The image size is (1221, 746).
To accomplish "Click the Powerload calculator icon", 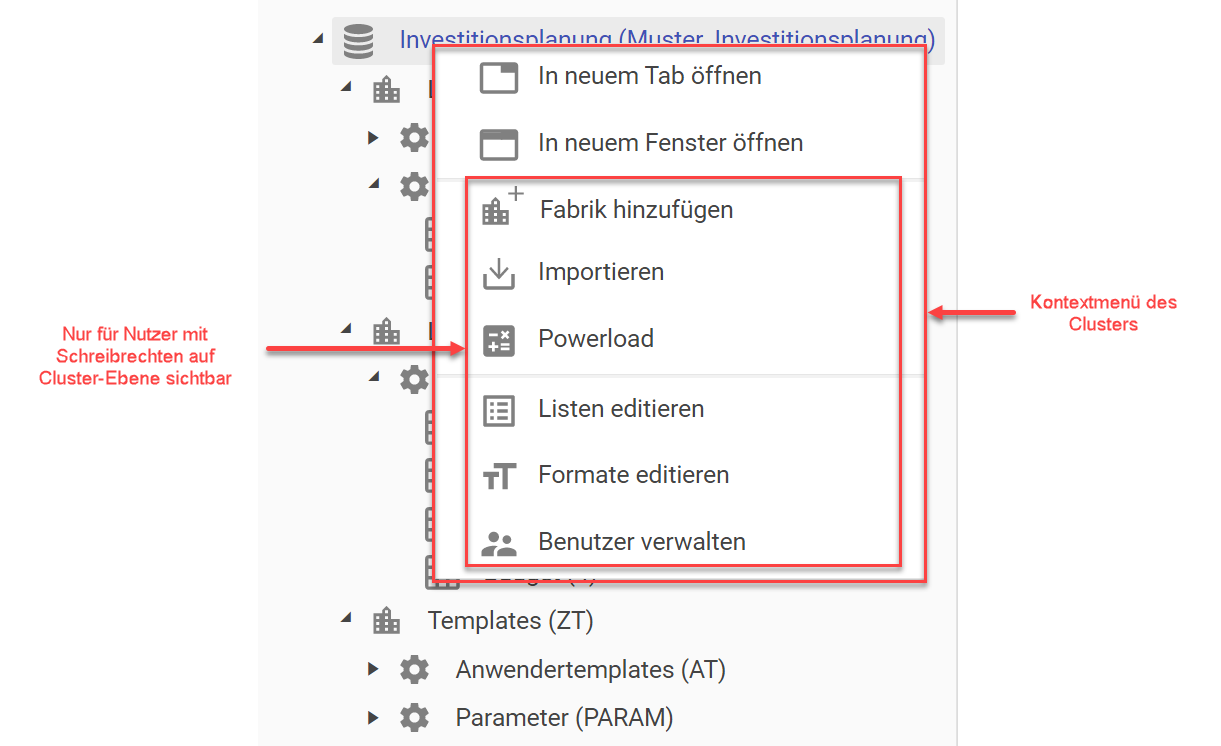I will tap(498, 338).
